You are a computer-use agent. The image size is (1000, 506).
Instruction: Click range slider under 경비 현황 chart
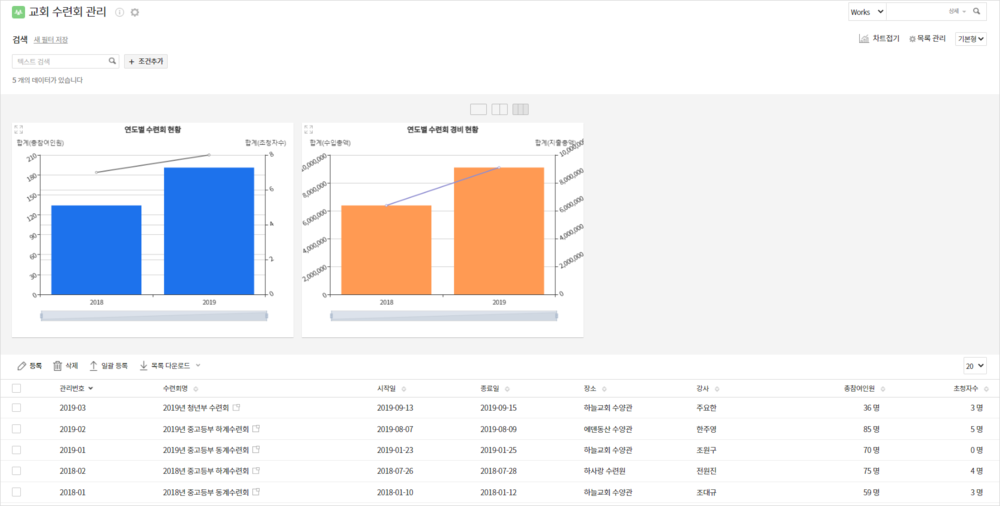[444, 316]
